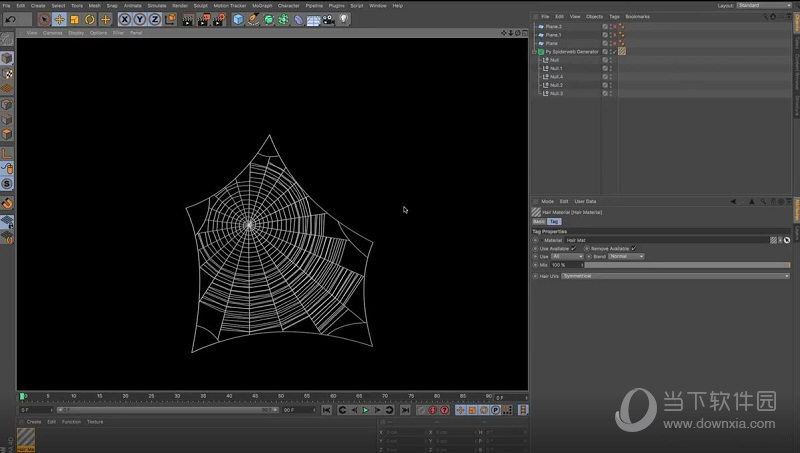Open the File menu in main menu bar
800x453 pixels.
point(7,6)
